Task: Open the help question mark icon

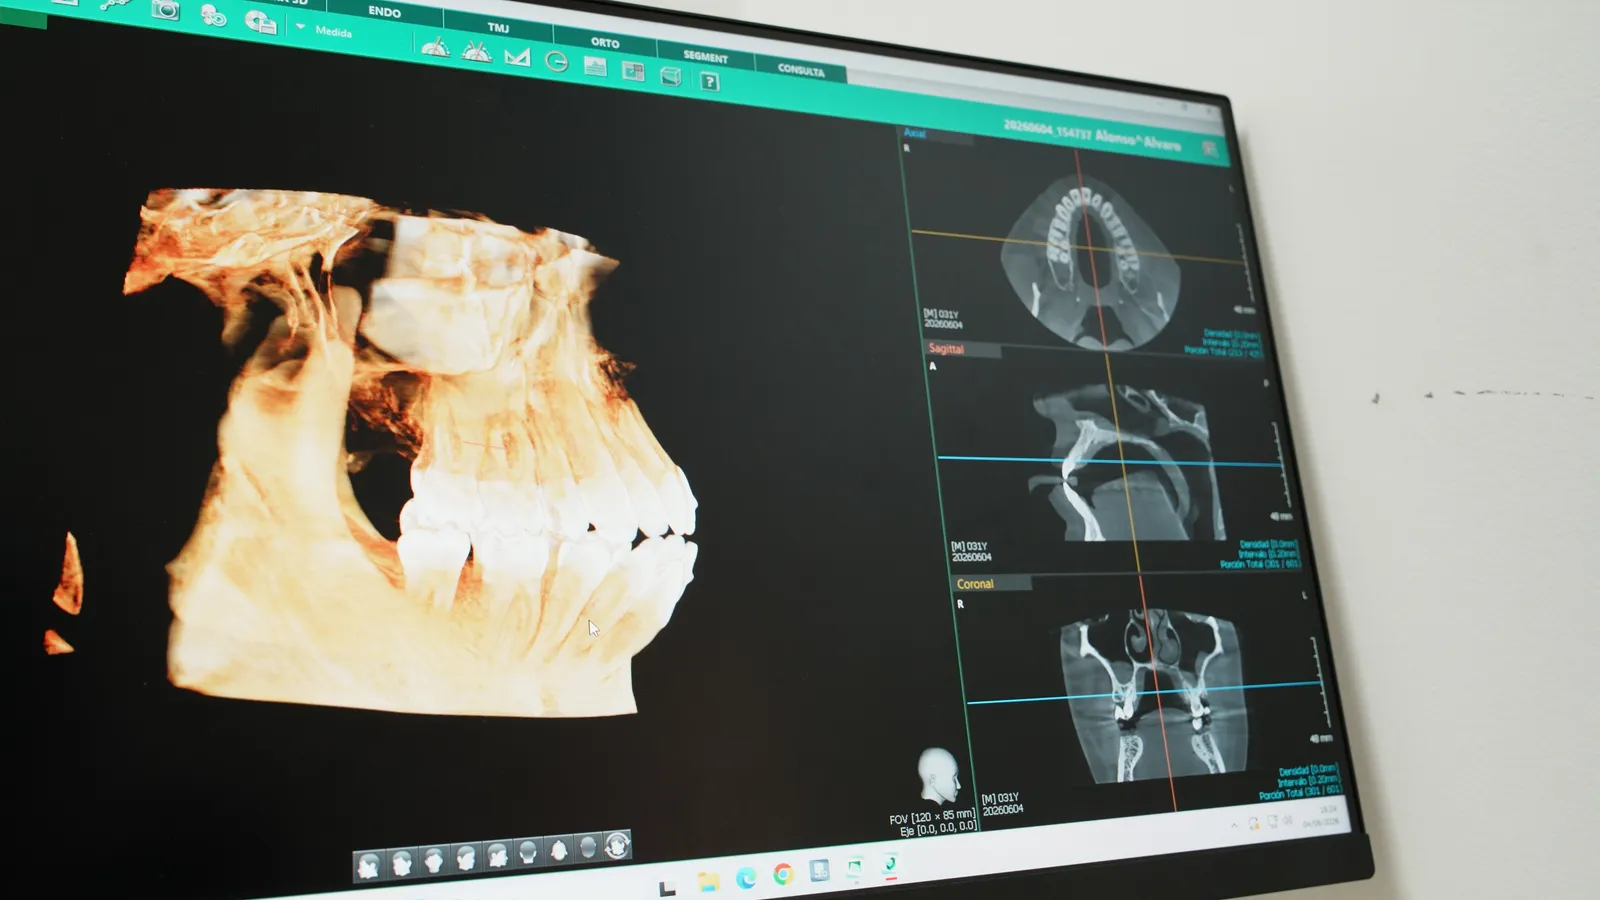Action: 709,82
